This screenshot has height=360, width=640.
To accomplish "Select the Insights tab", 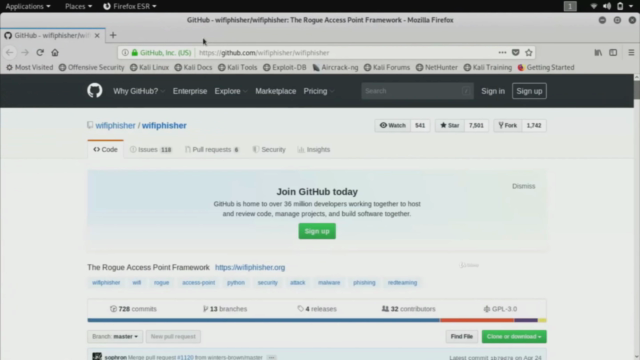I will [x=314, y=149].
